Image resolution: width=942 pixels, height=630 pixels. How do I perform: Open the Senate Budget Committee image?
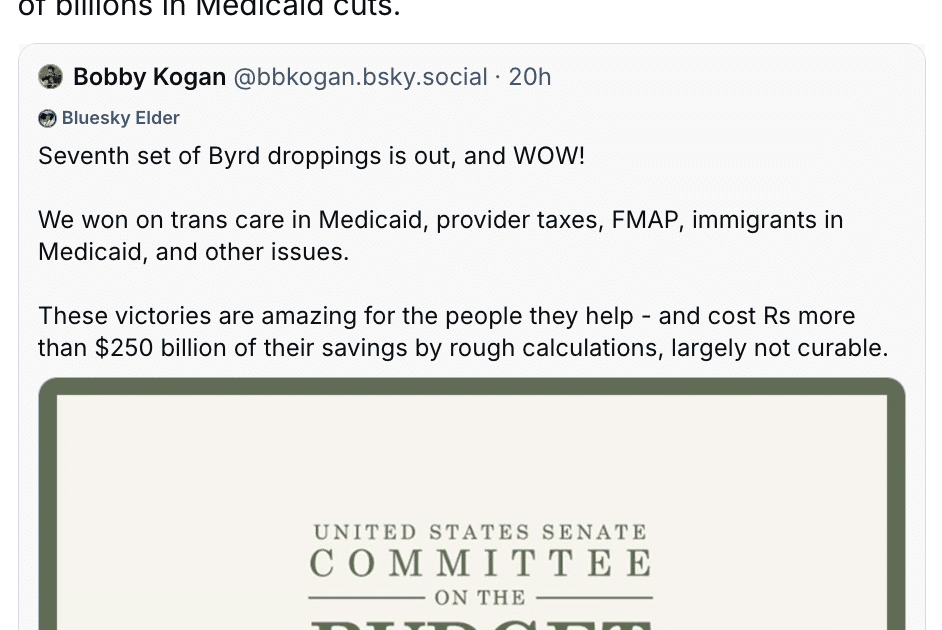click(472, 504)
